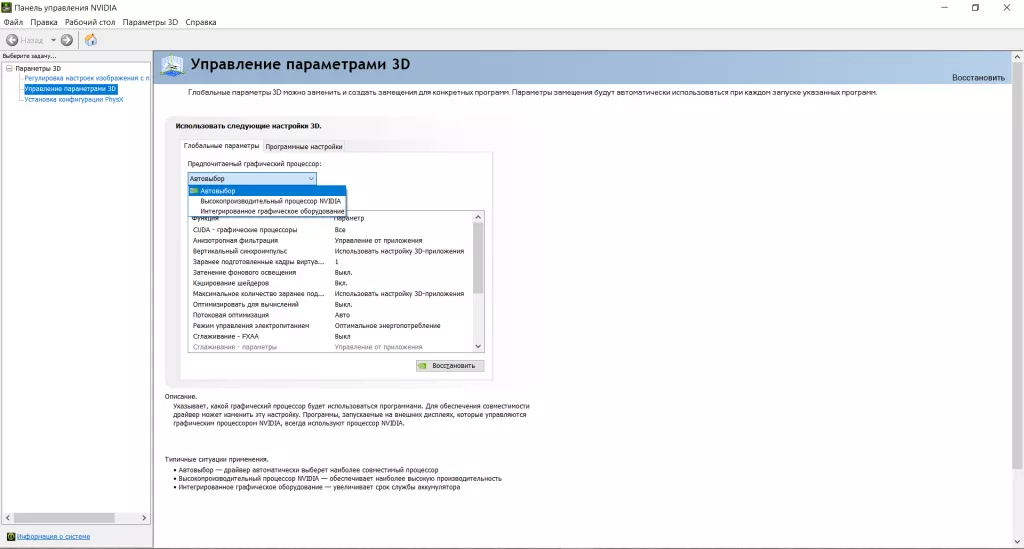Click the Оптимальное энергопотребление value
This screenshot has height=549, width=1024.
point(387,325)
